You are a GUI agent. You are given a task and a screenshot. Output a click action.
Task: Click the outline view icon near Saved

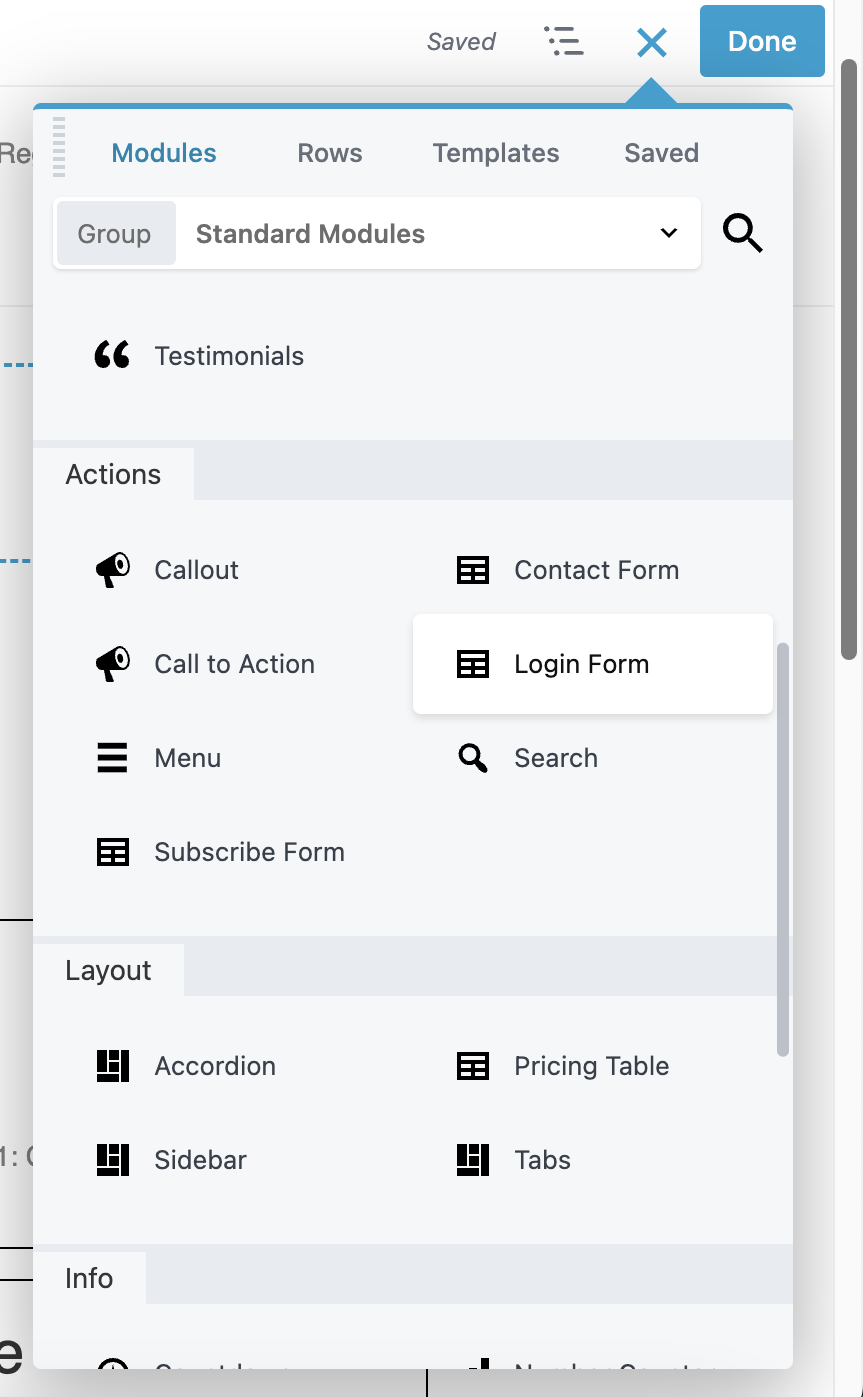click(564, 41)
